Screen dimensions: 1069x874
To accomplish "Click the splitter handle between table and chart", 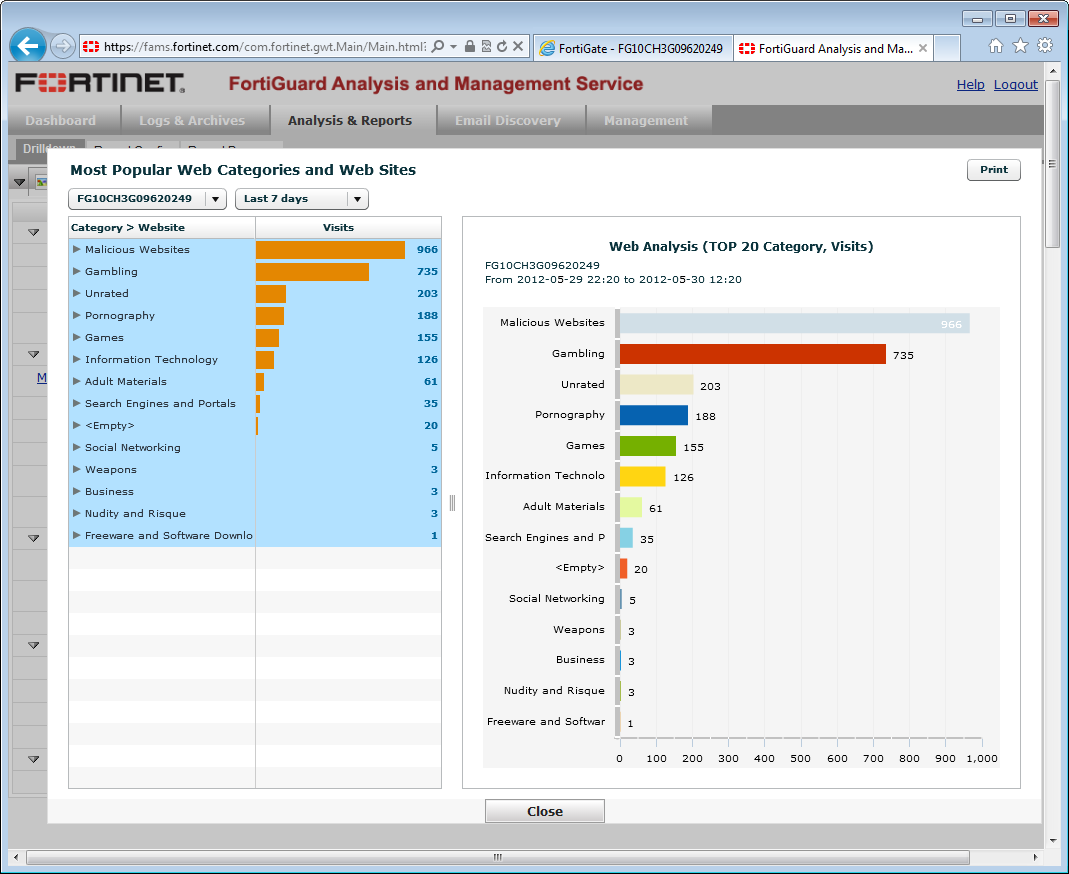I will pos(452,503).
